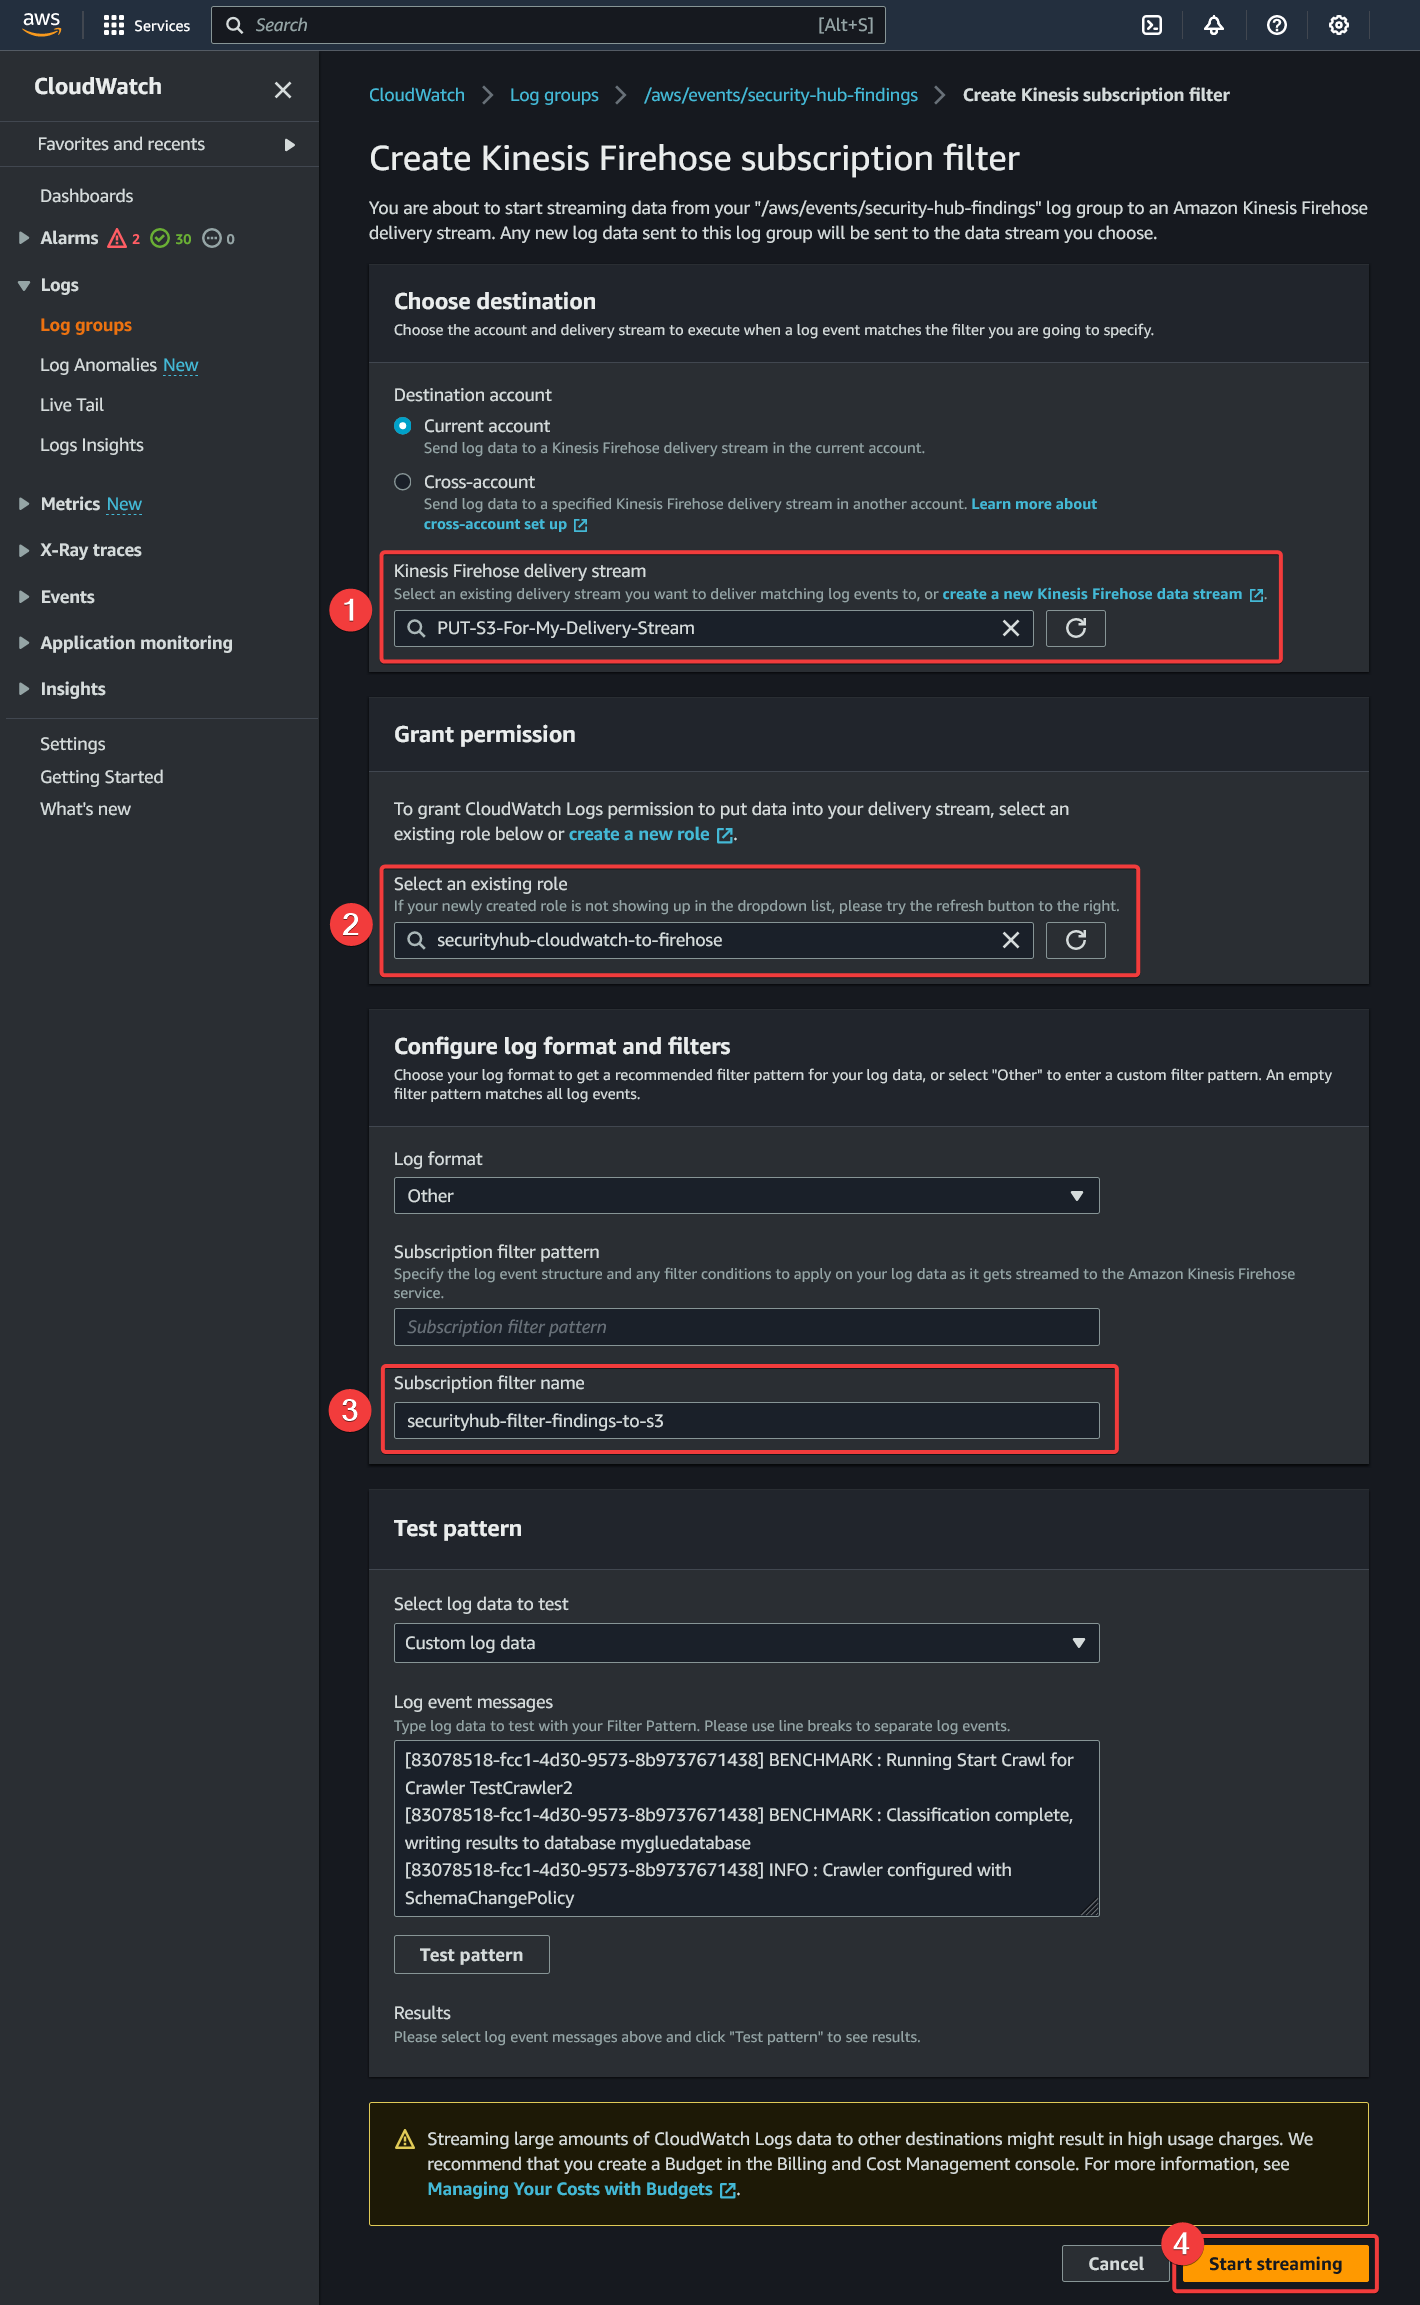Open the settings gear icon
Image resolution: width=1420 pixels, height=2305 pixels.
point(1339,25)
